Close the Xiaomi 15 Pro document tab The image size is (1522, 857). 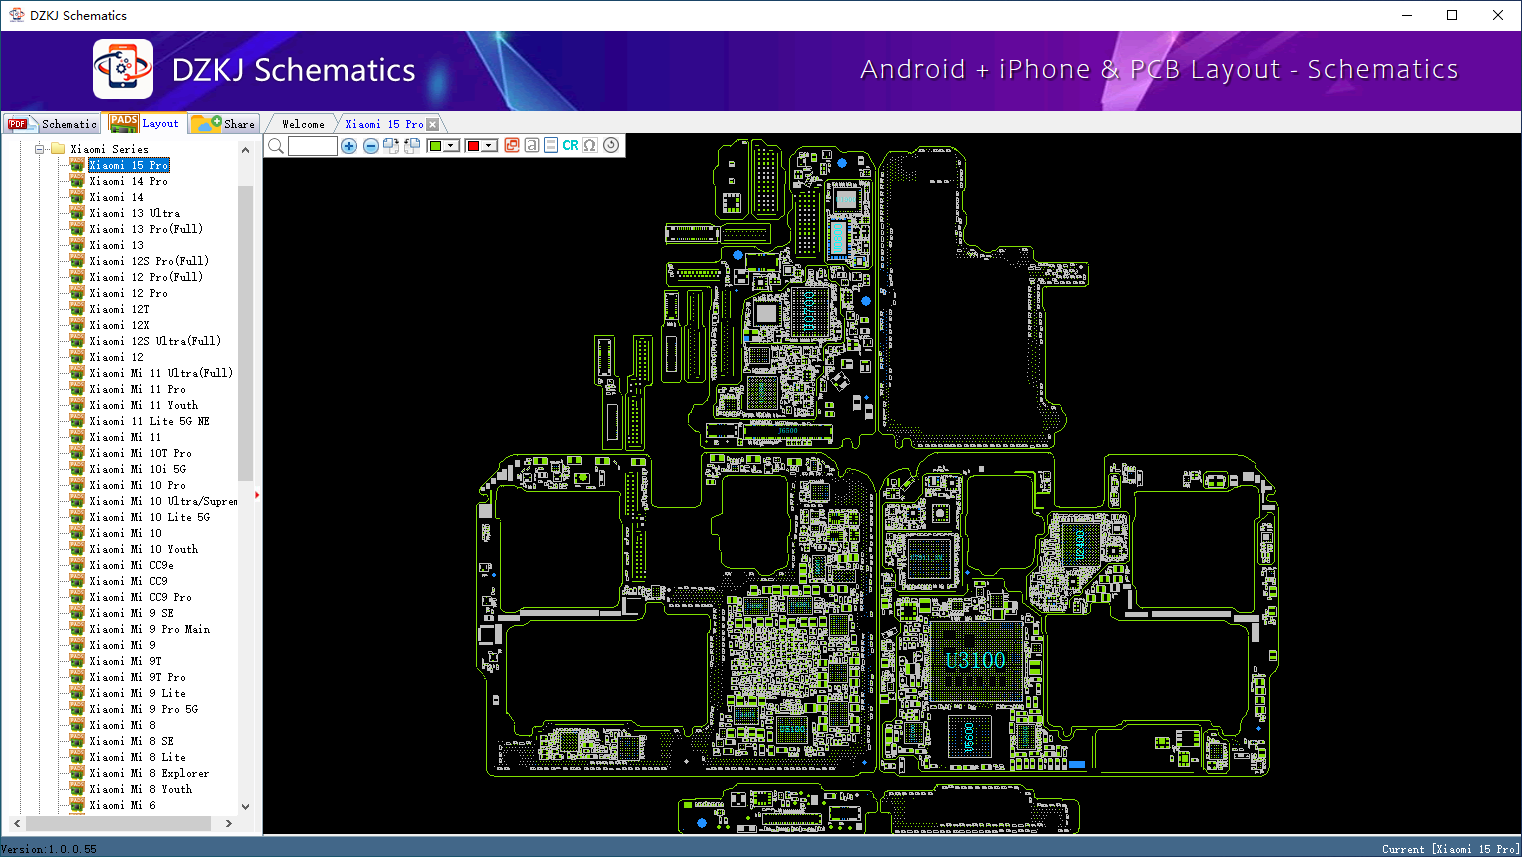(432, 125)
